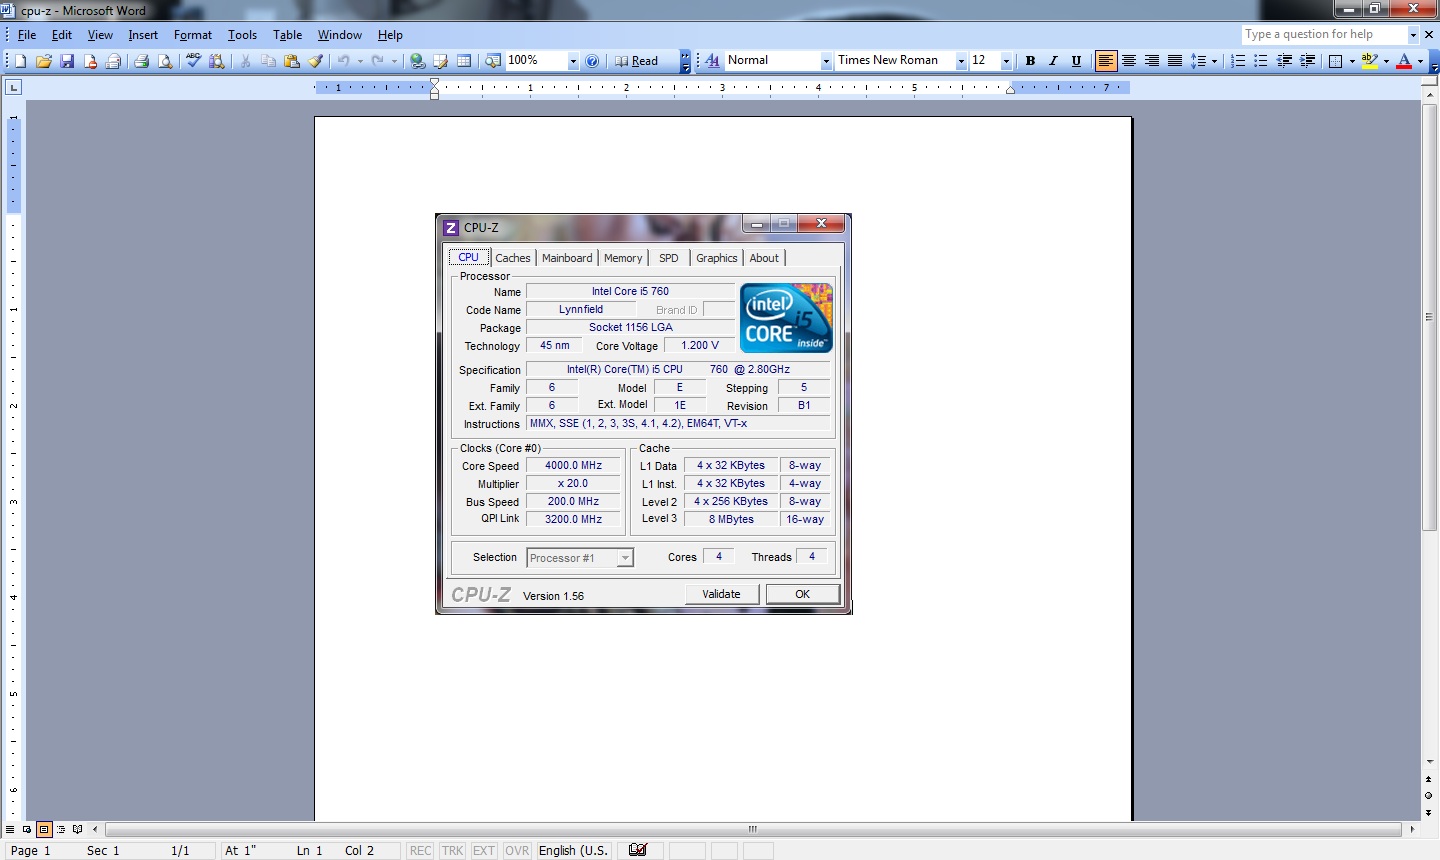Set Align Left alignment
The width and height of the screenshot is (1440, 860).
(x=1106, y=61)
